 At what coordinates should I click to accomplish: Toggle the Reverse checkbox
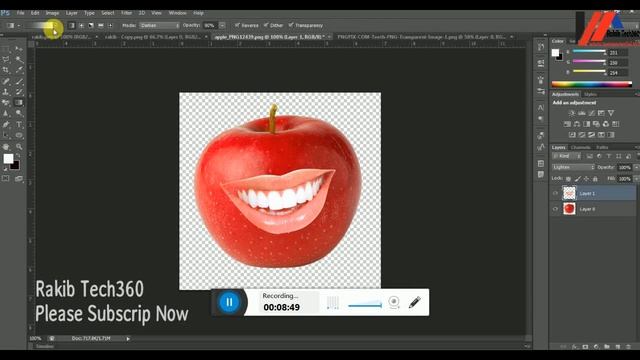(x=237, y=25)
